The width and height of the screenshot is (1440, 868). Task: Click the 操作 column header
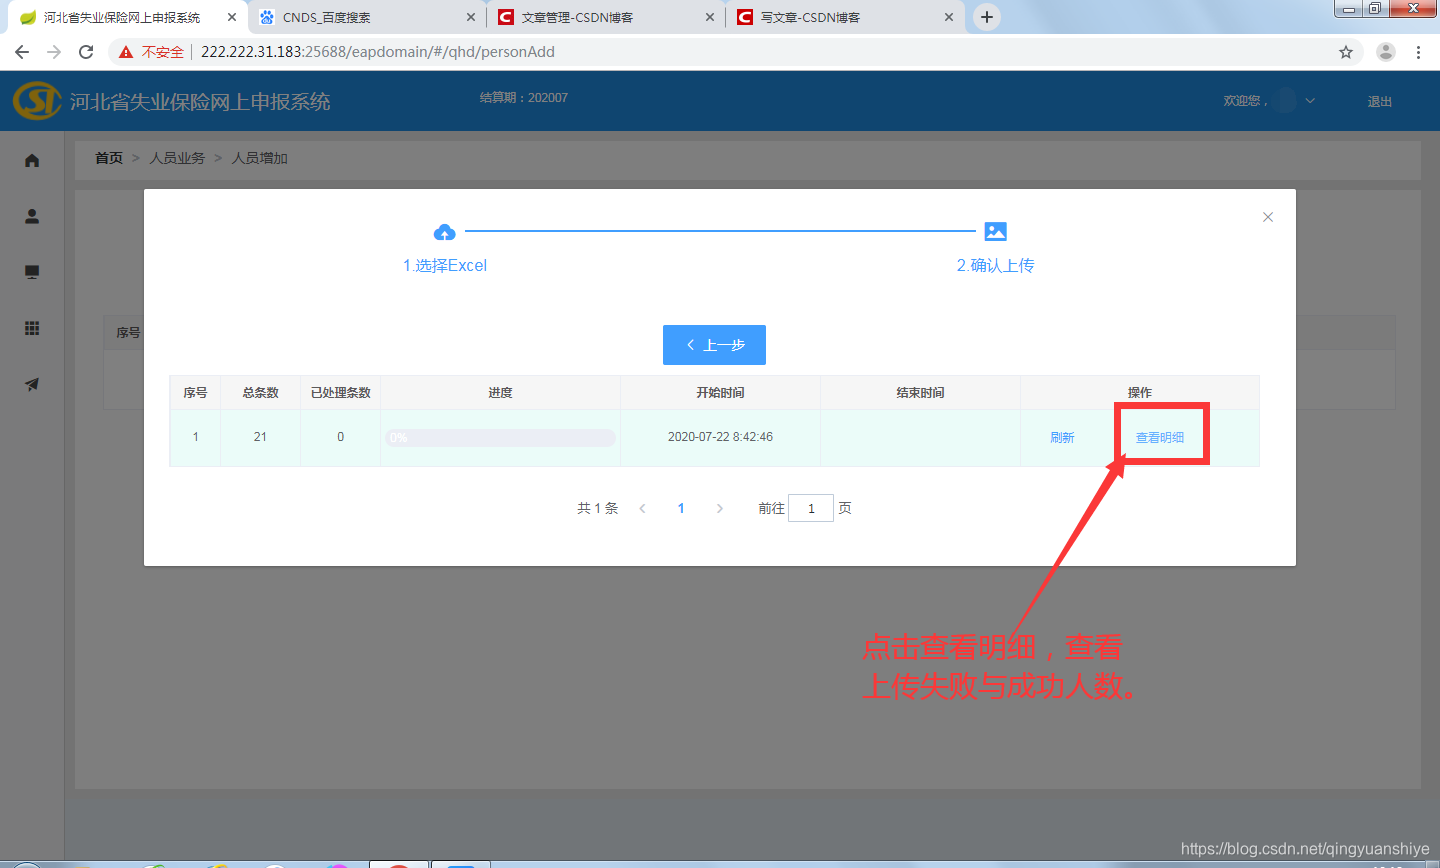click(1140, 393)
